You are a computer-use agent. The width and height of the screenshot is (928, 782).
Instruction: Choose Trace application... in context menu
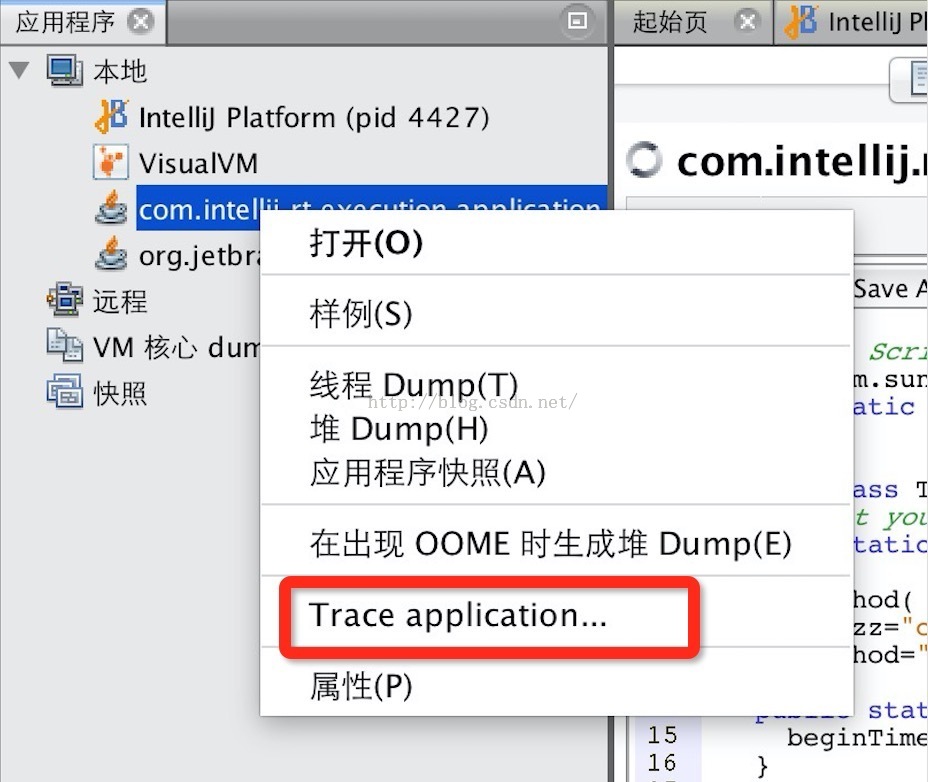point(556,614)
